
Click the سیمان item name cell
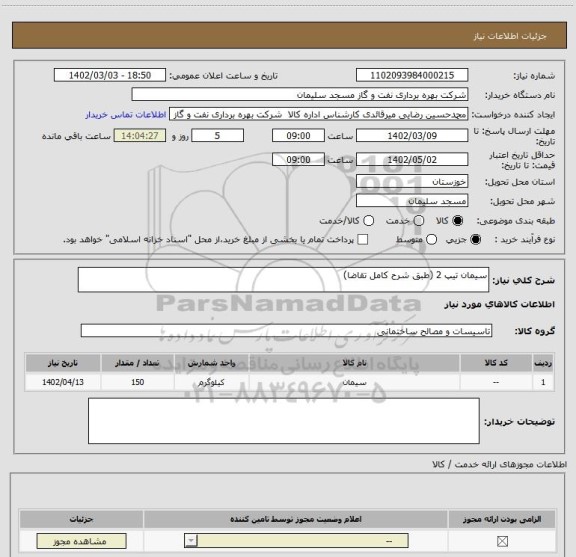pyautogui.click(x=354, y=382)
